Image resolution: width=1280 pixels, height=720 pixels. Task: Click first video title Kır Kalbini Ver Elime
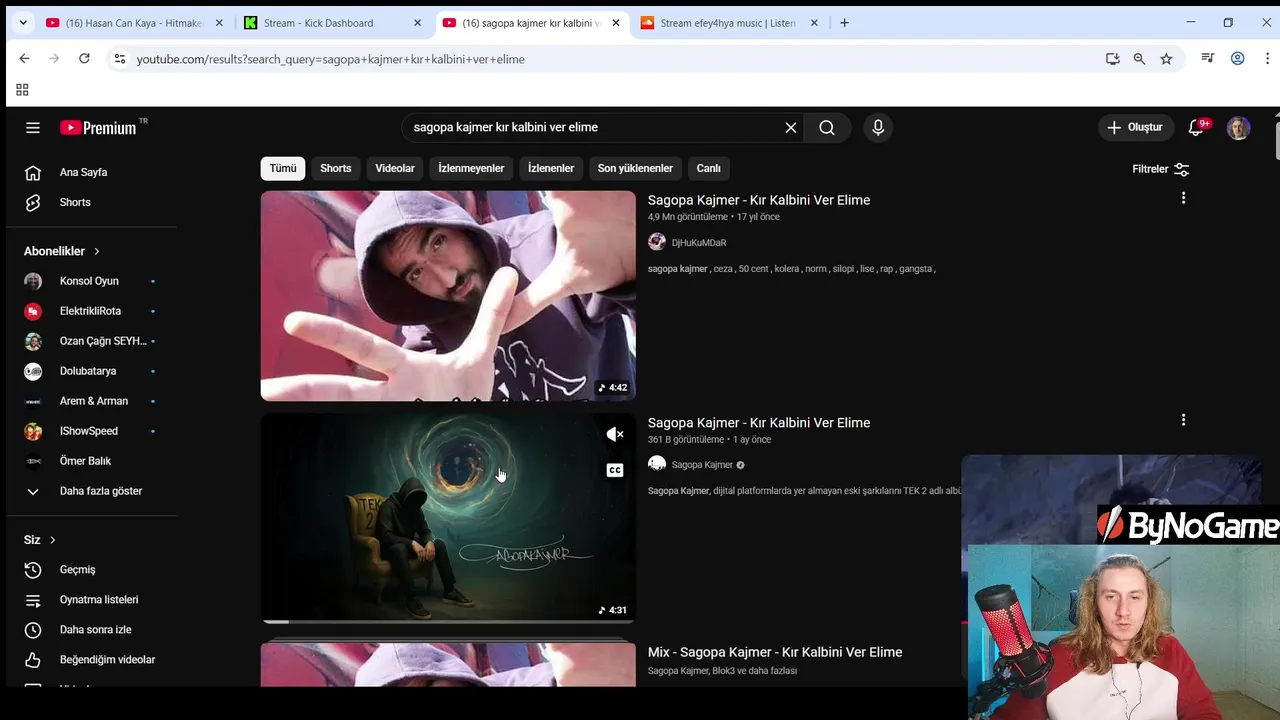(x=759, y=200)
